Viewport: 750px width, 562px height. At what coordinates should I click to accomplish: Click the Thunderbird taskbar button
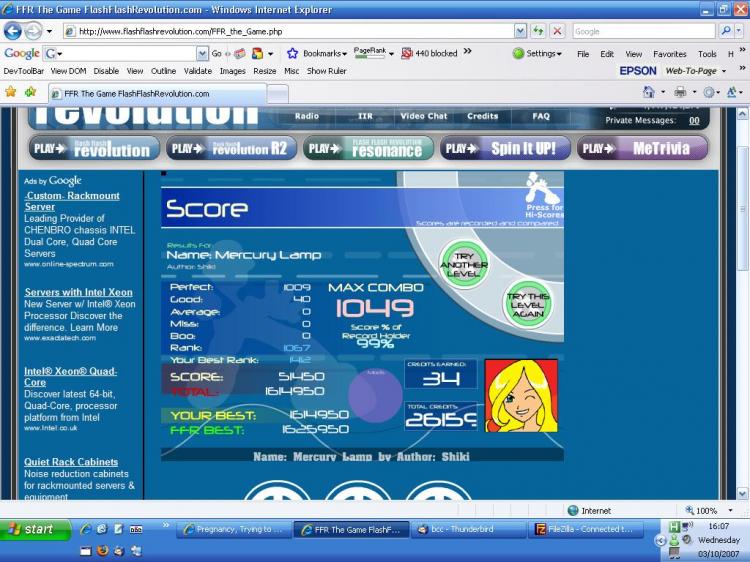coord(468,529)
